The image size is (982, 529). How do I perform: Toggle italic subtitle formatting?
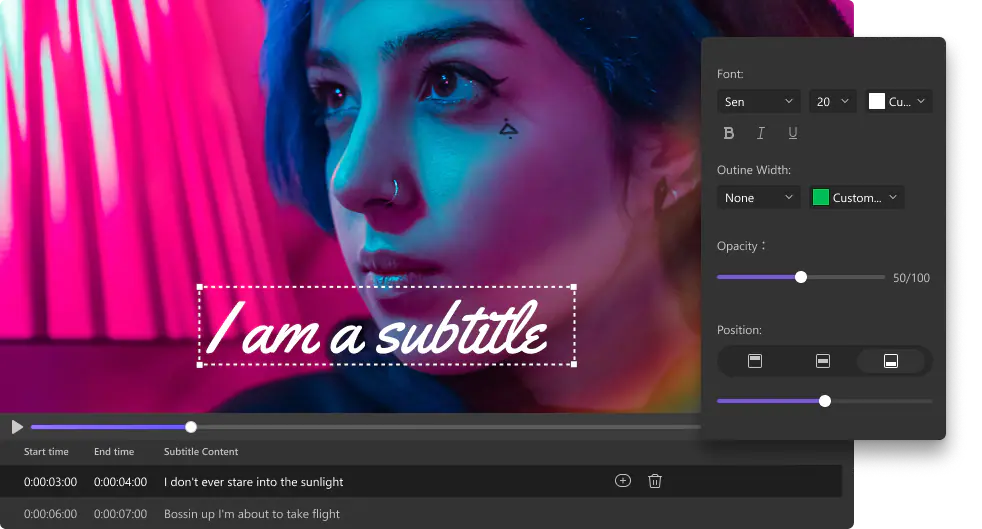click(x=760, y=133)
